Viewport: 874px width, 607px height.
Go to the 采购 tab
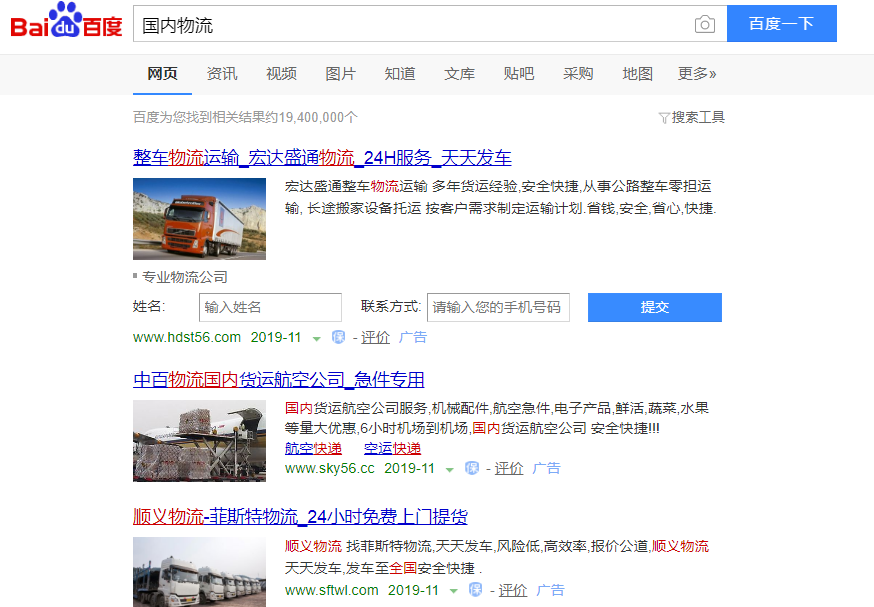578,74
